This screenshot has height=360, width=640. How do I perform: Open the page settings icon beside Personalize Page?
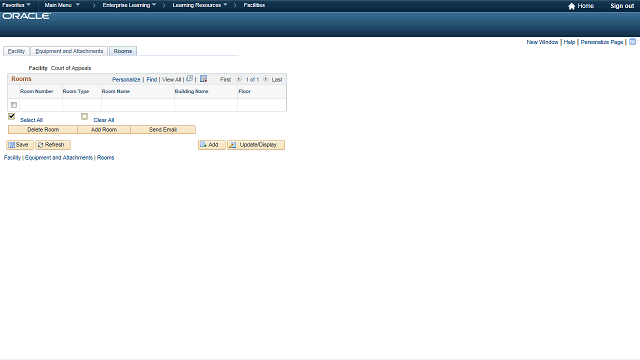632,42
